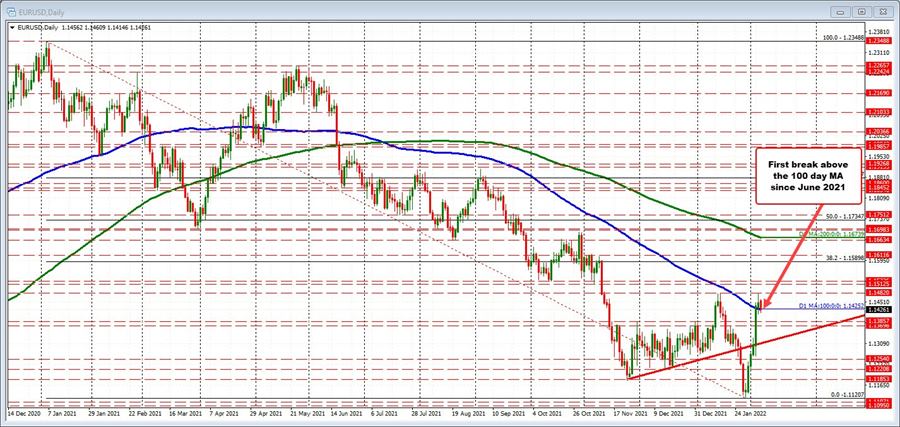The width and height of the screenshot is (900, 427).
Task: Click the 21 May 2021 date on time axis
Action: (307, 413)
